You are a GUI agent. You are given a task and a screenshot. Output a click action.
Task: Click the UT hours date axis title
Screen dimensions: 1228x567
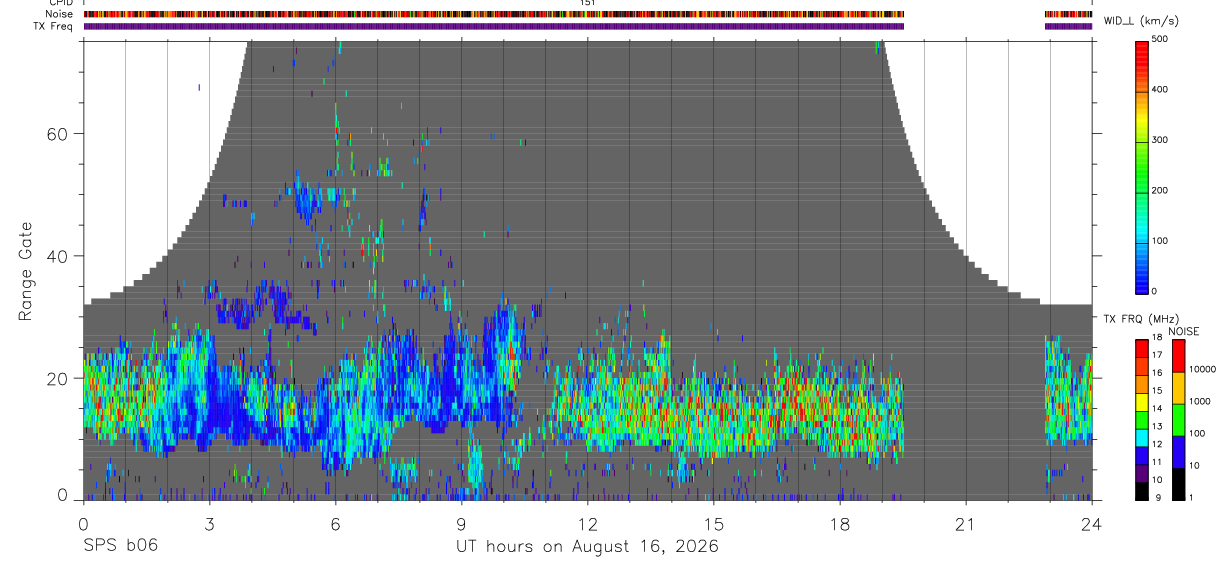[x=587, y=546]
